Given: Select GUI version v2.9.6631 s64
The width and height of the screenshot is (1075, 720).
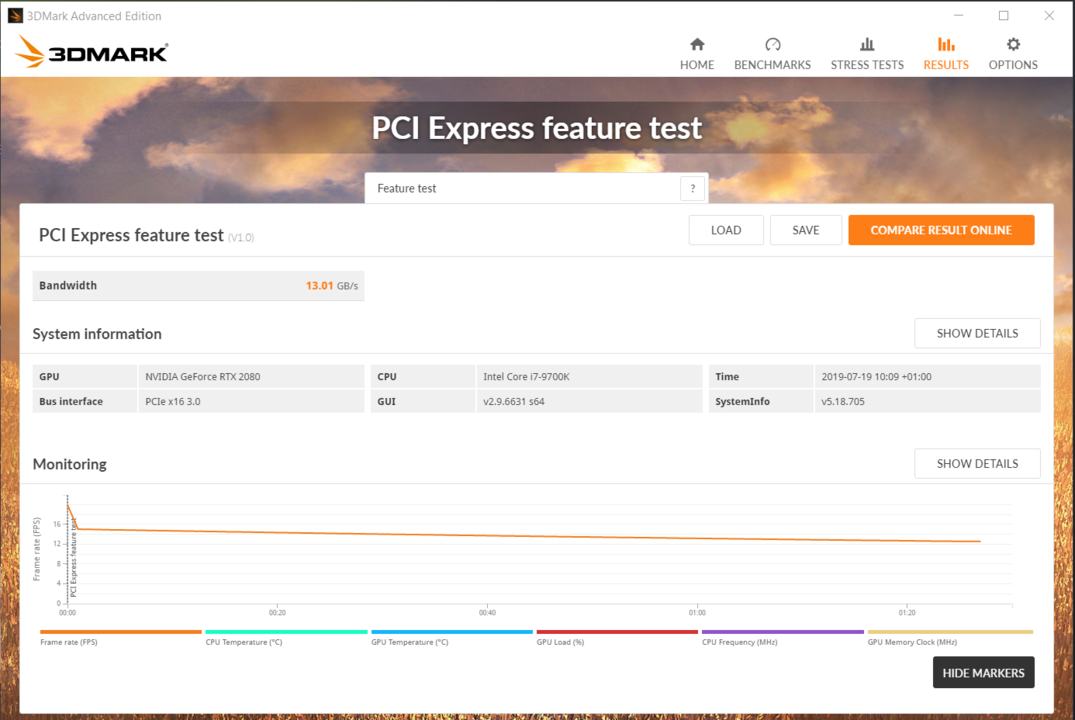Looking at the screenshot, I should coord(514,401).
